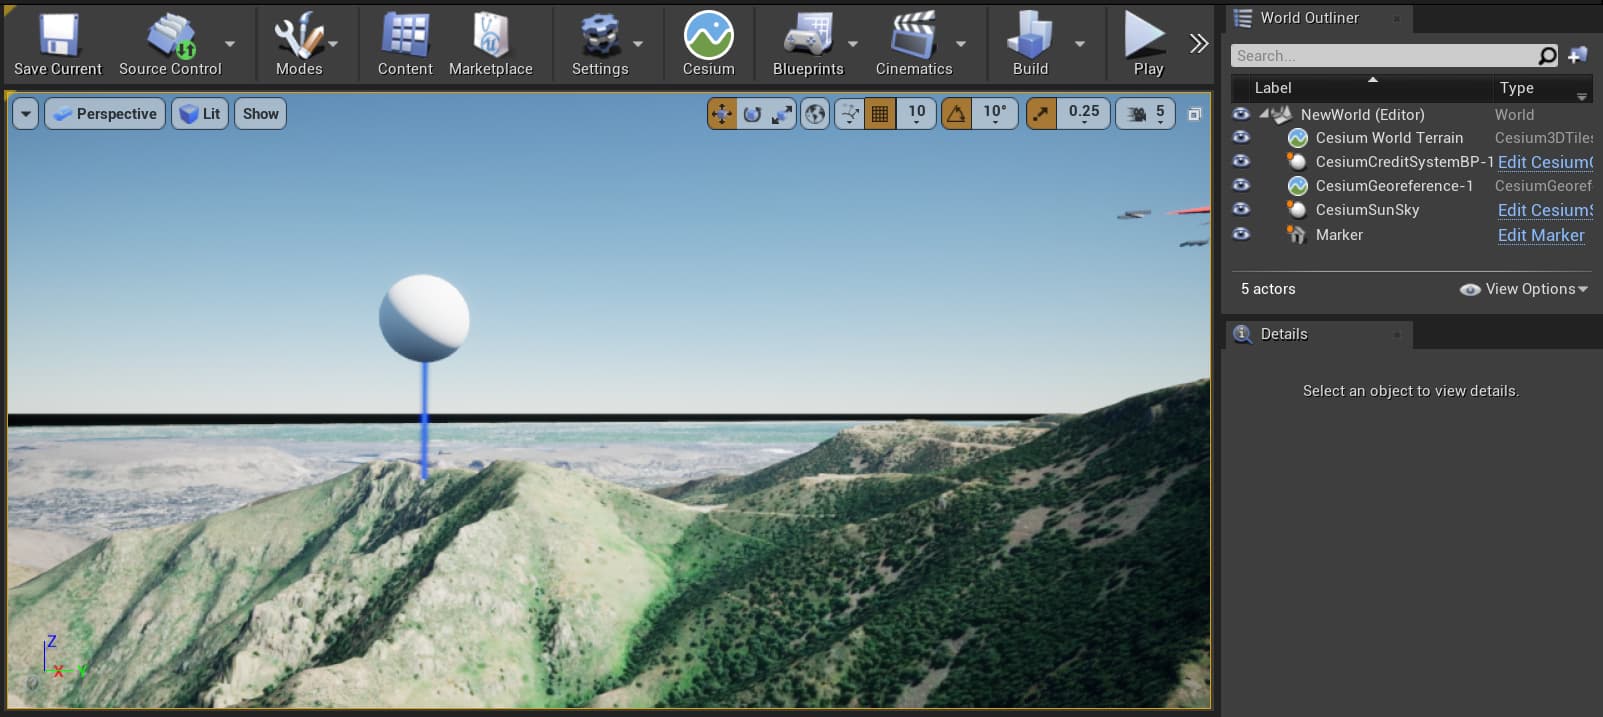Click the Cinematics toolbar button

(914, 45)
